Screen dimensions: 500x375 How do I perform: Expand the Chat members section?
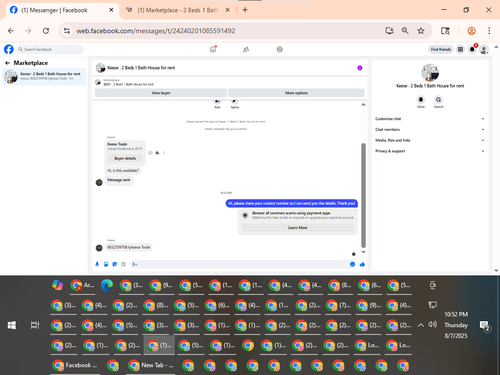pos(430,129)
